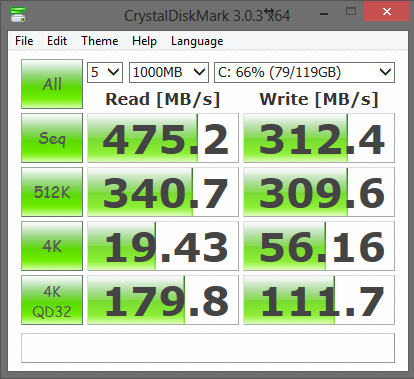Minimize the CrystalDiskMark window
The width and height of the screenshot is (414, 379).
324,13
